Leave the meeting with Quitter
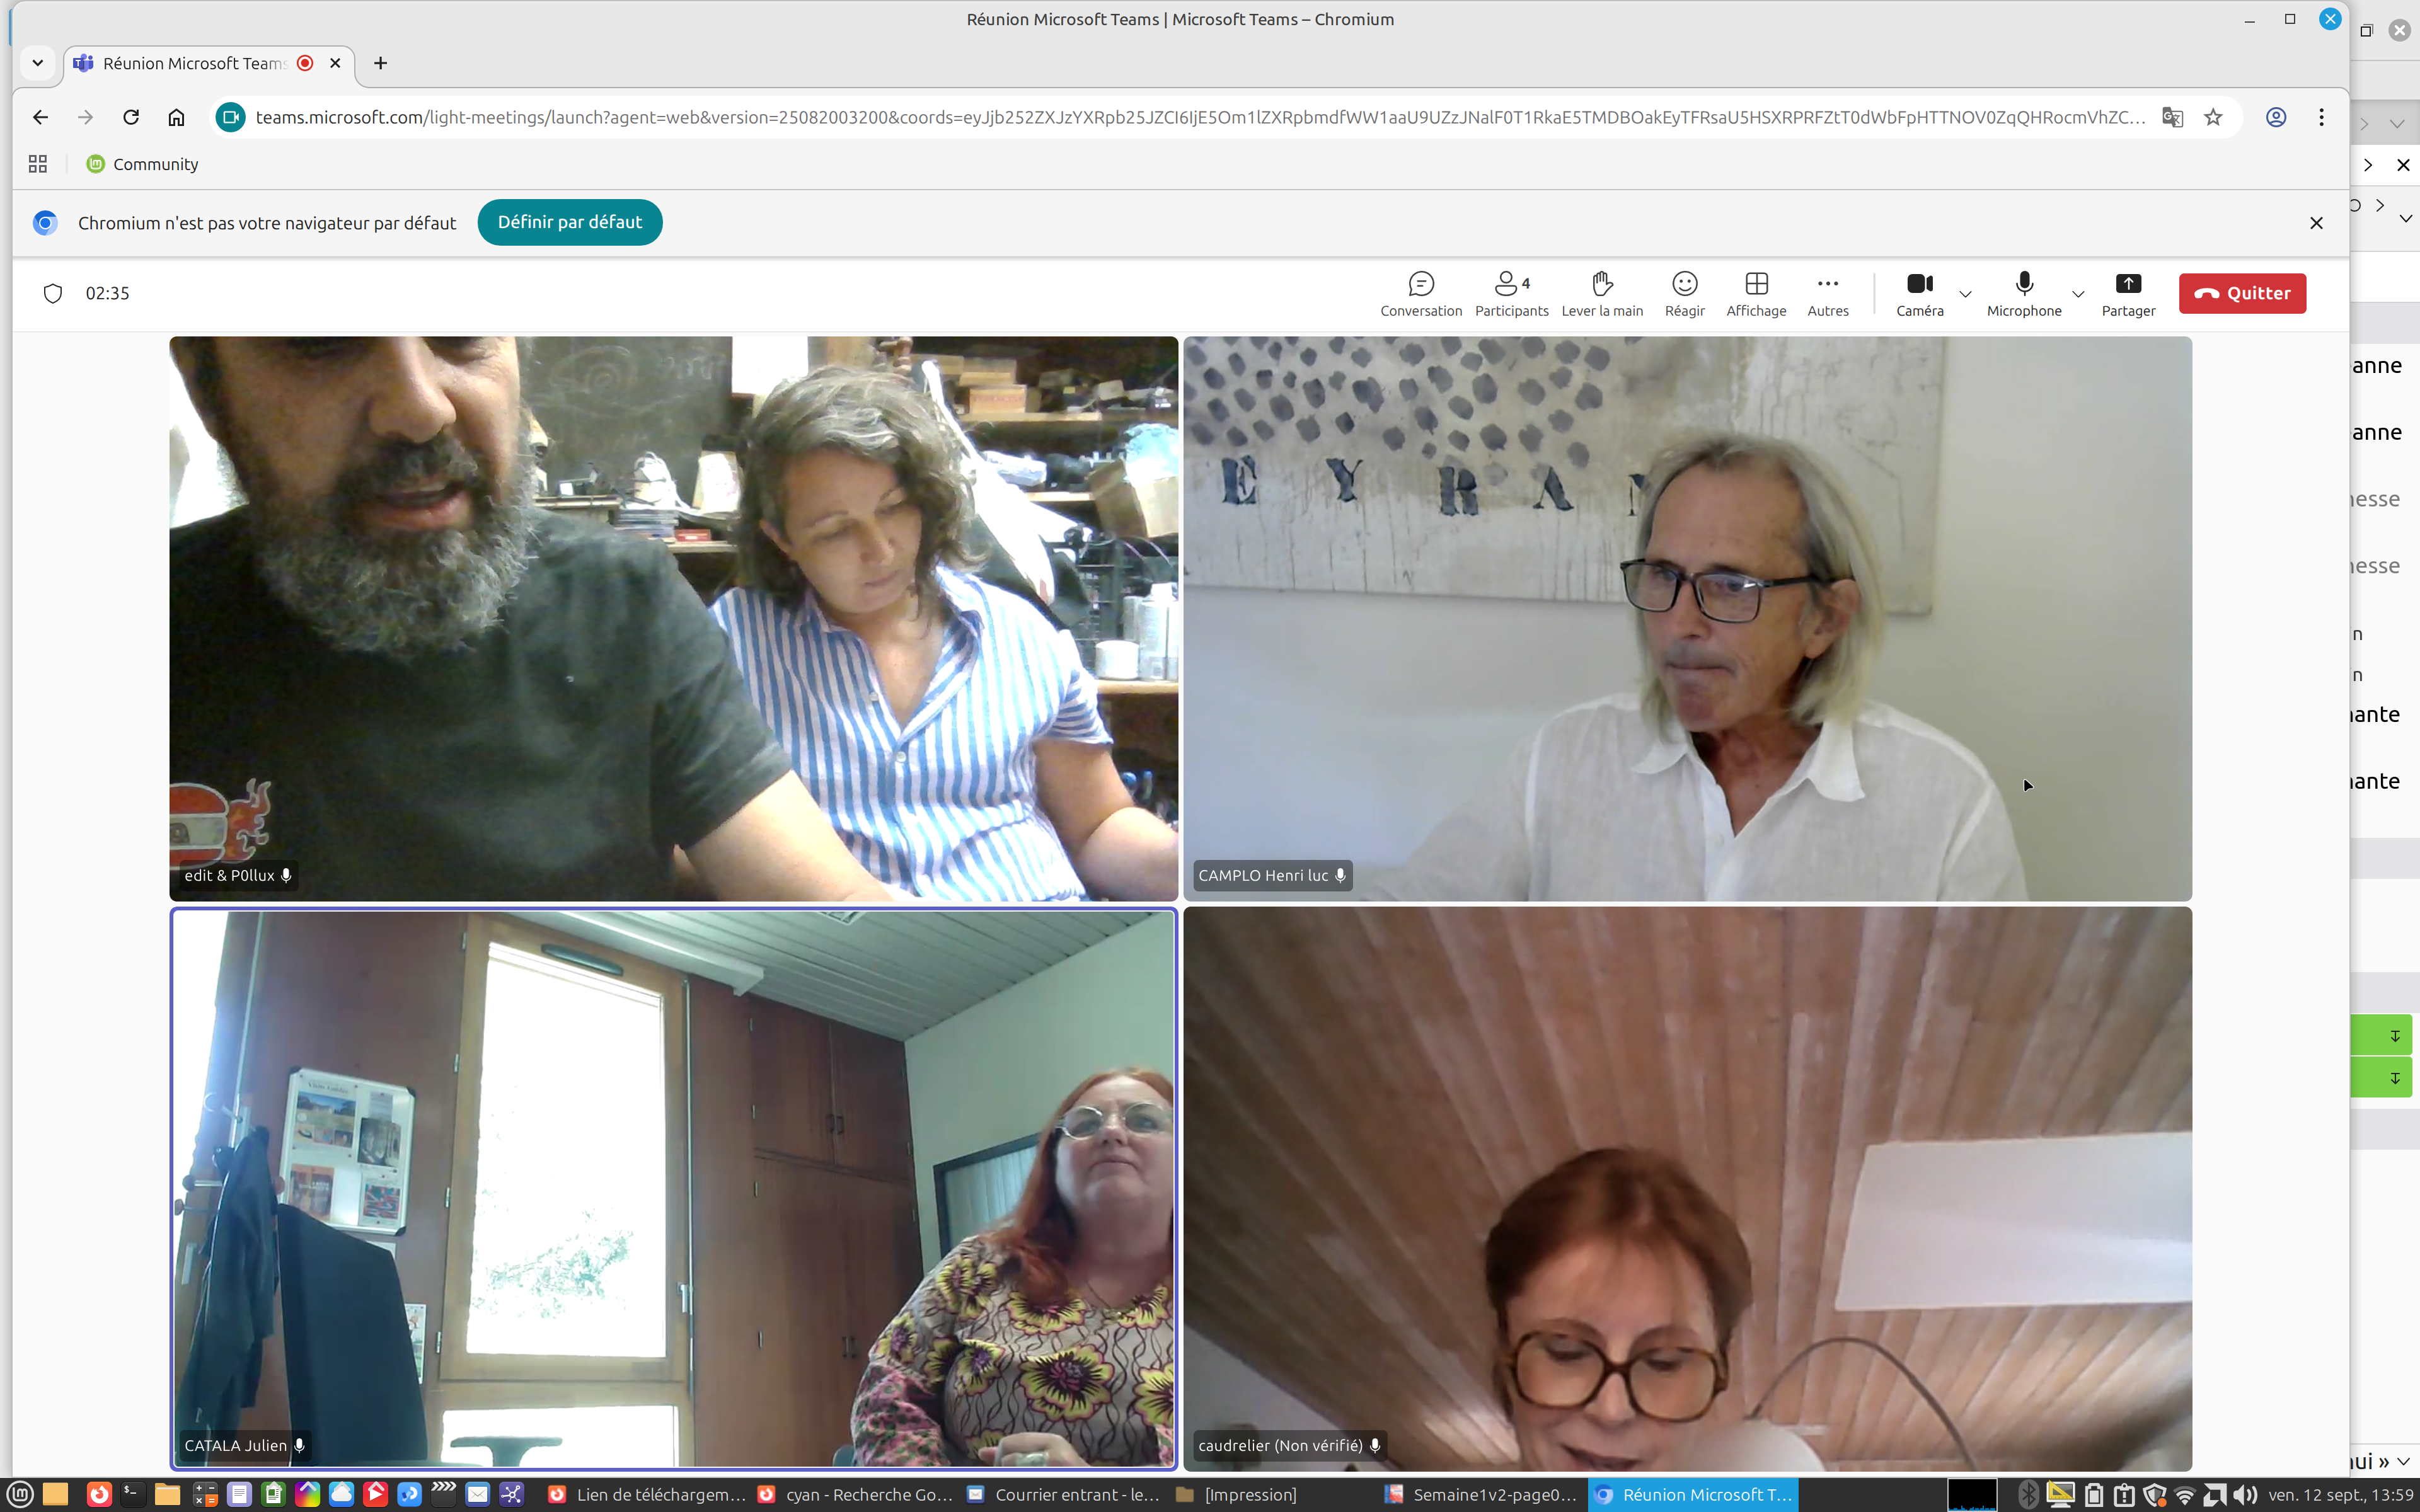This screenshot has width=2420, height=1512. 2241,293
